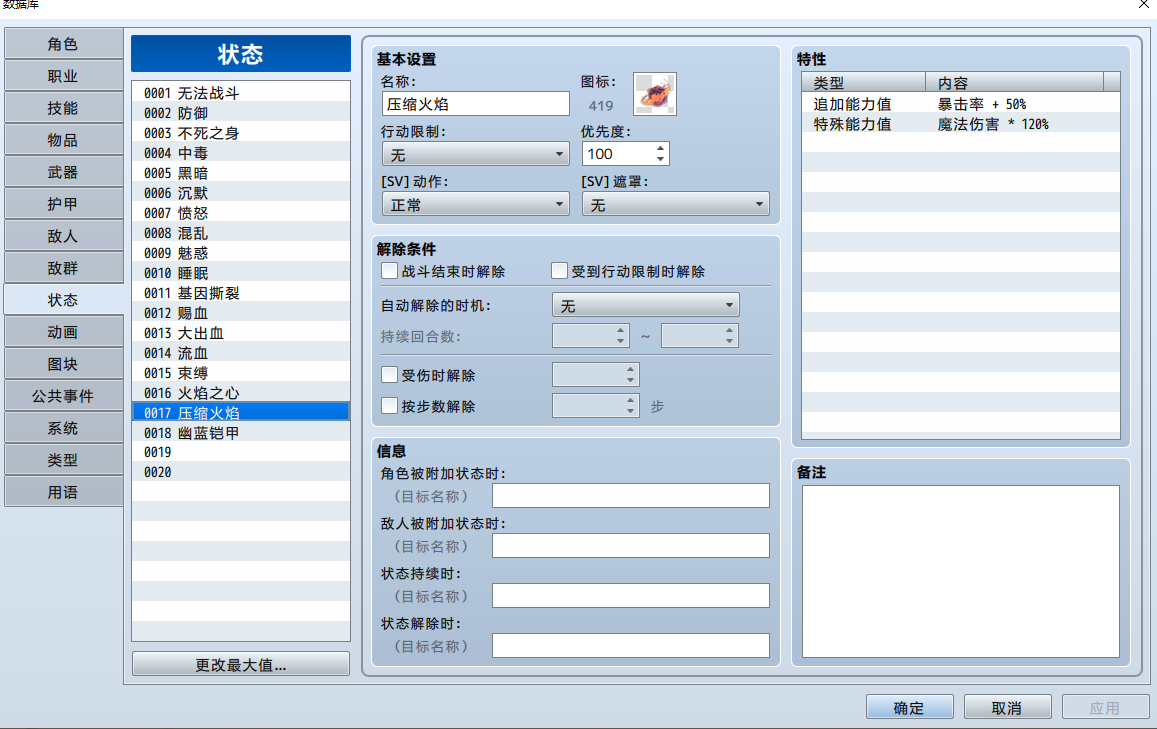The height and width of the screenshot is (729, 1157).
Task: Select state 0001 无法战斗
Action: [x=241, y=92]
